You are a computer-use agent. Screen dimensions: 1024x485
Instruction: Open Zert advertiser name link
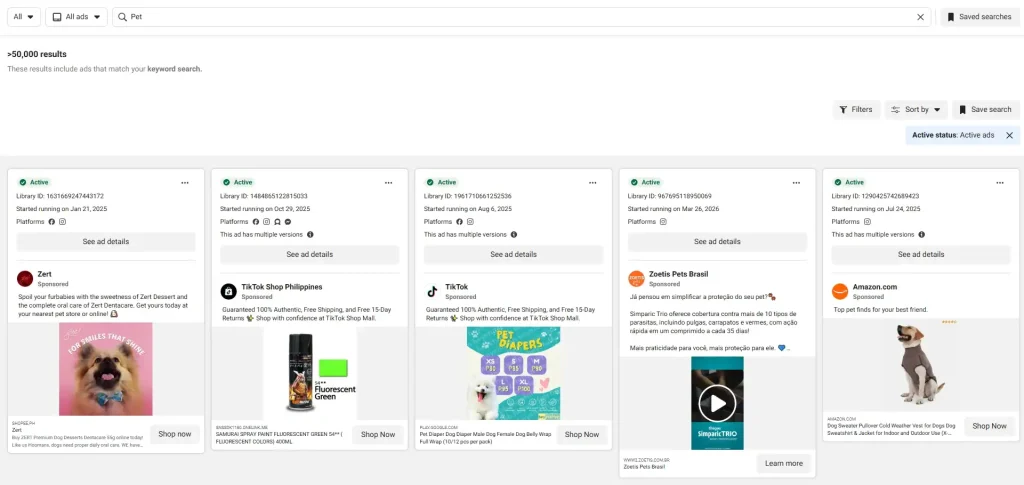[x=44, y=274]
